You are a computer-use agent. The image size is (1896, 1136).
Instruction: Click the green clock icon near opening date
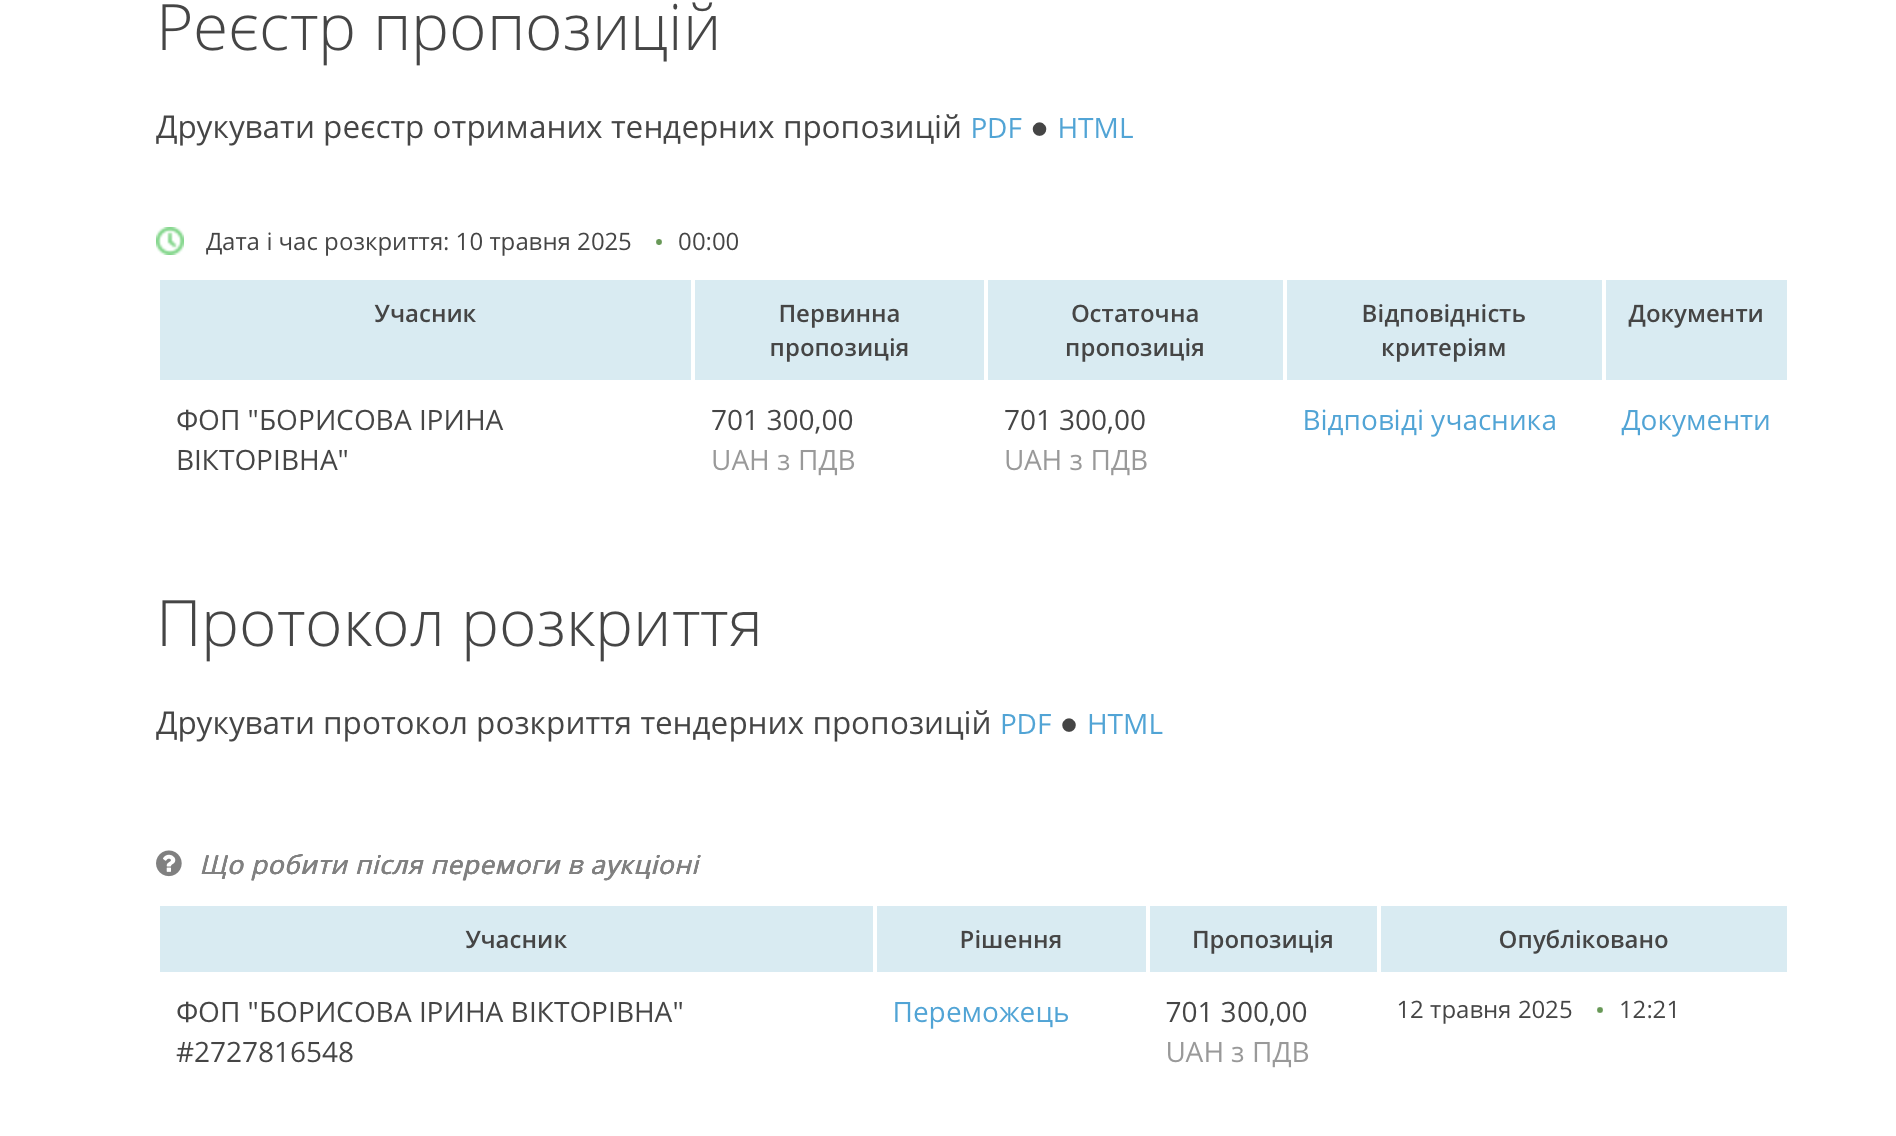click(170, 241)
